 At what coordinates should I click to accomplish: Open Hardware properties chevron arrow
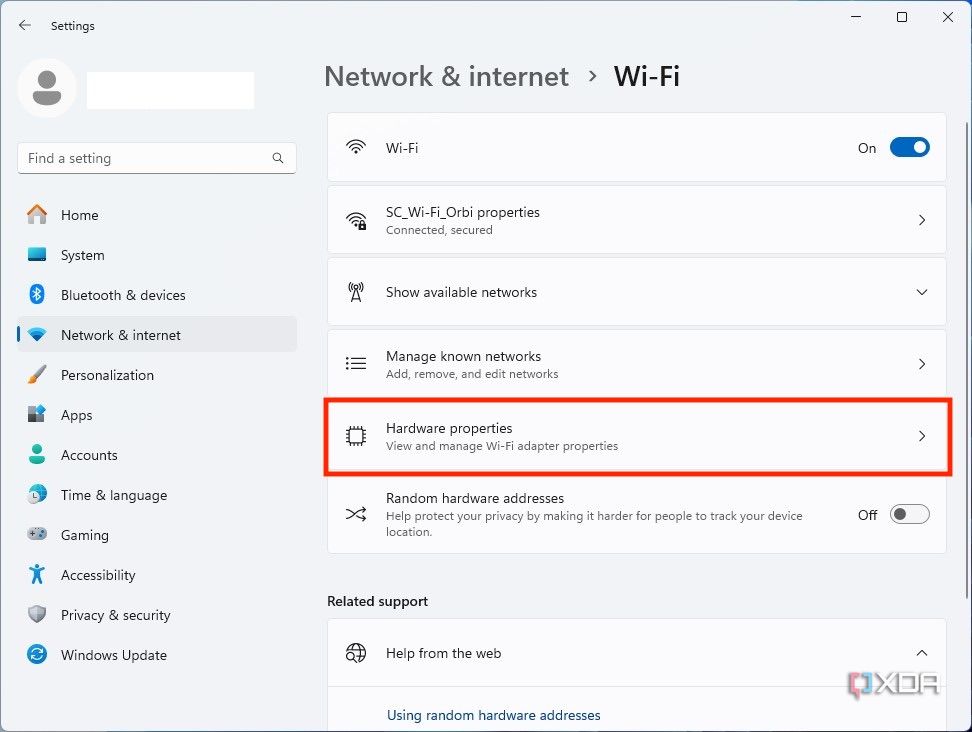[x=922, y=436]
